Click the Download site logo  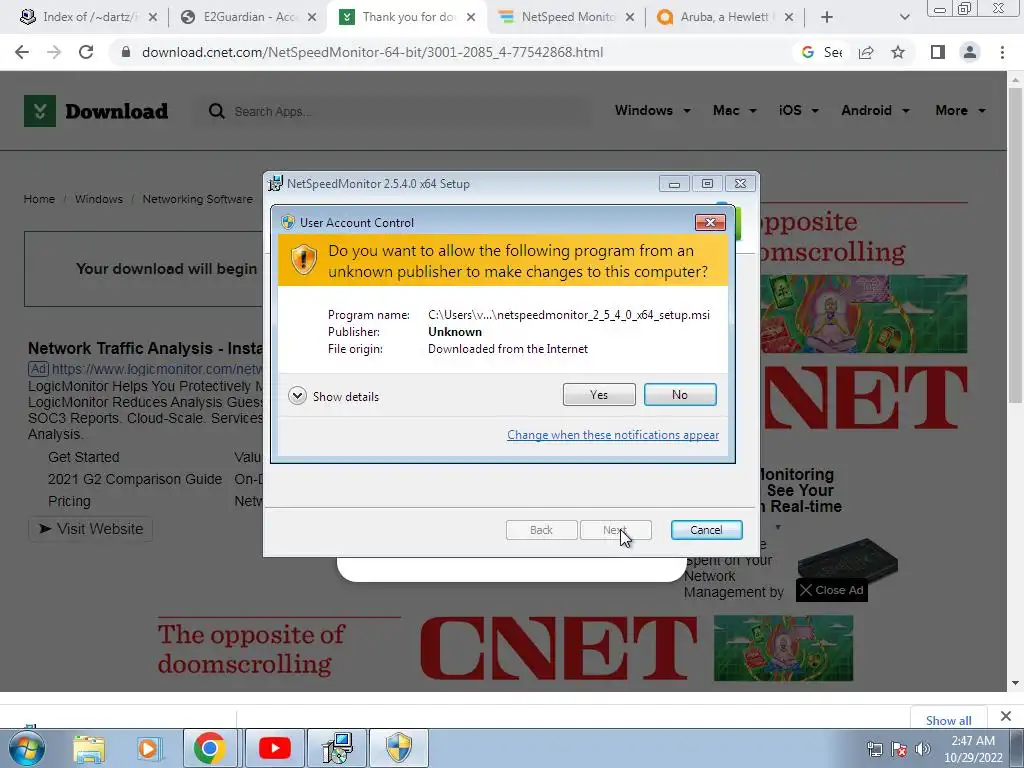96,111
